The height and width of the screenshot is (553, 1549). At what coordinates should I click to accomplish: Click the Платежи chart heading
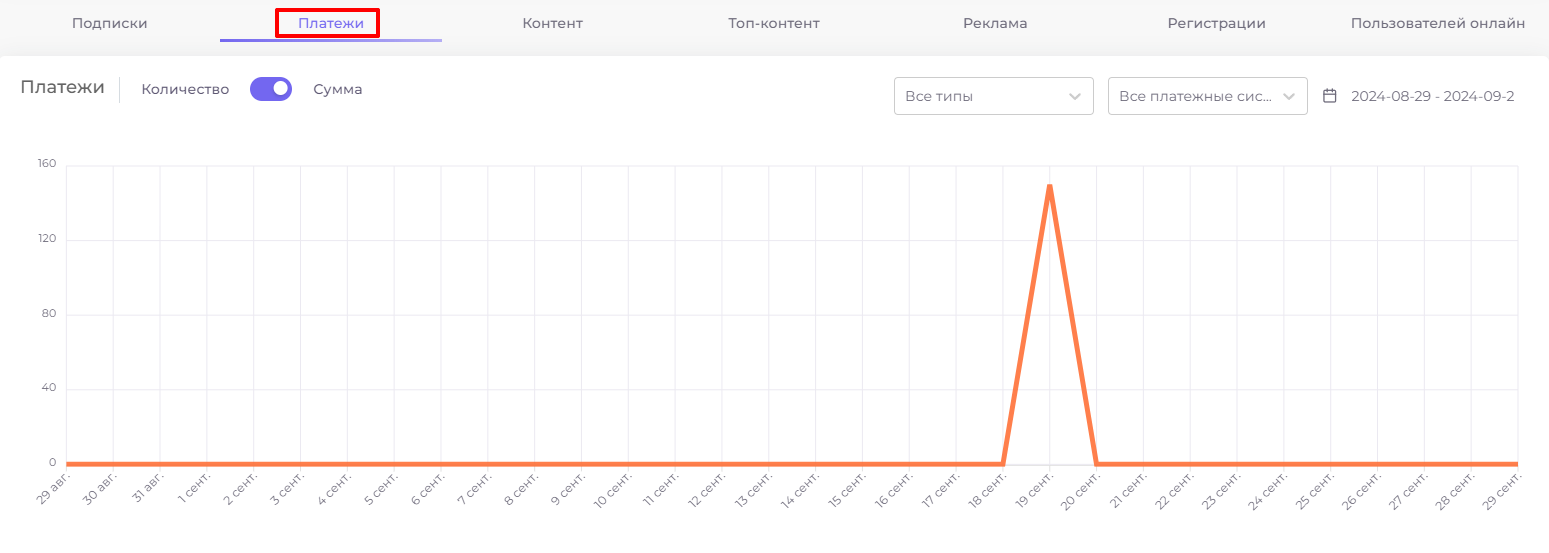[x=62, y=87]
